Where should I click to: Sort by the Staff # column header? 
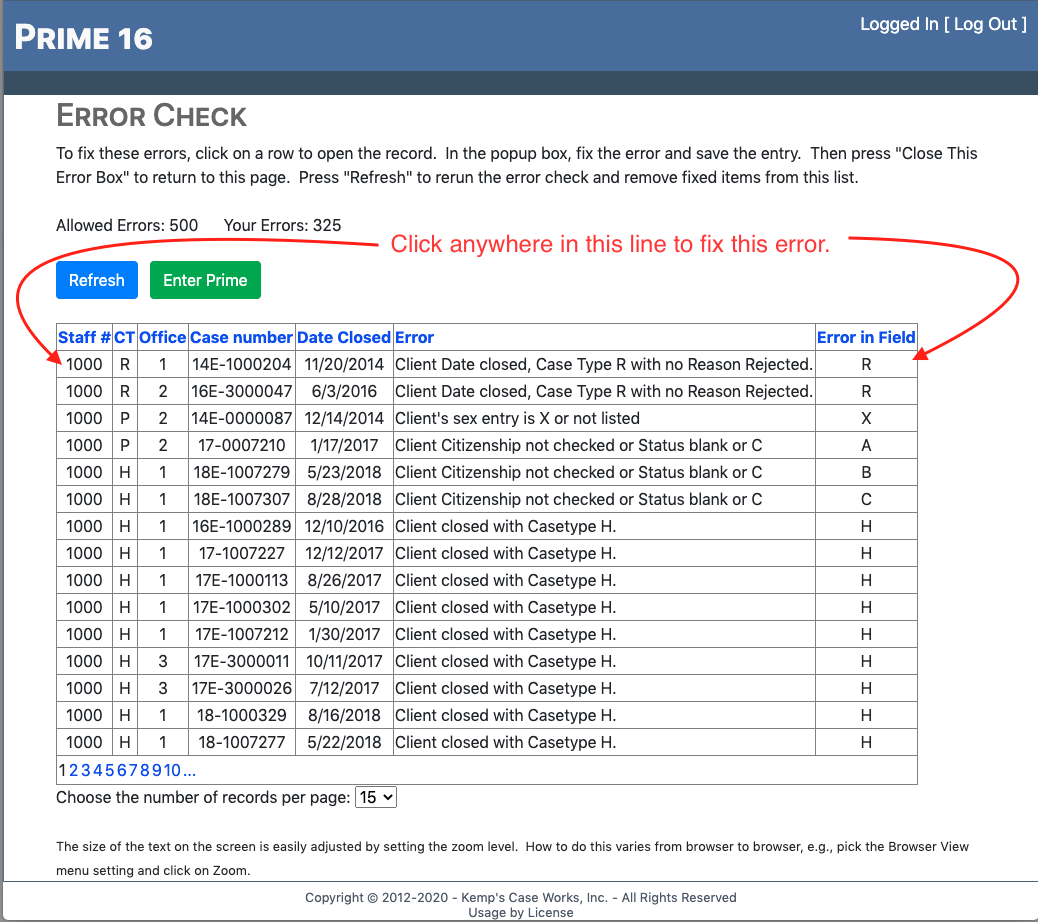tap(84, 337)
